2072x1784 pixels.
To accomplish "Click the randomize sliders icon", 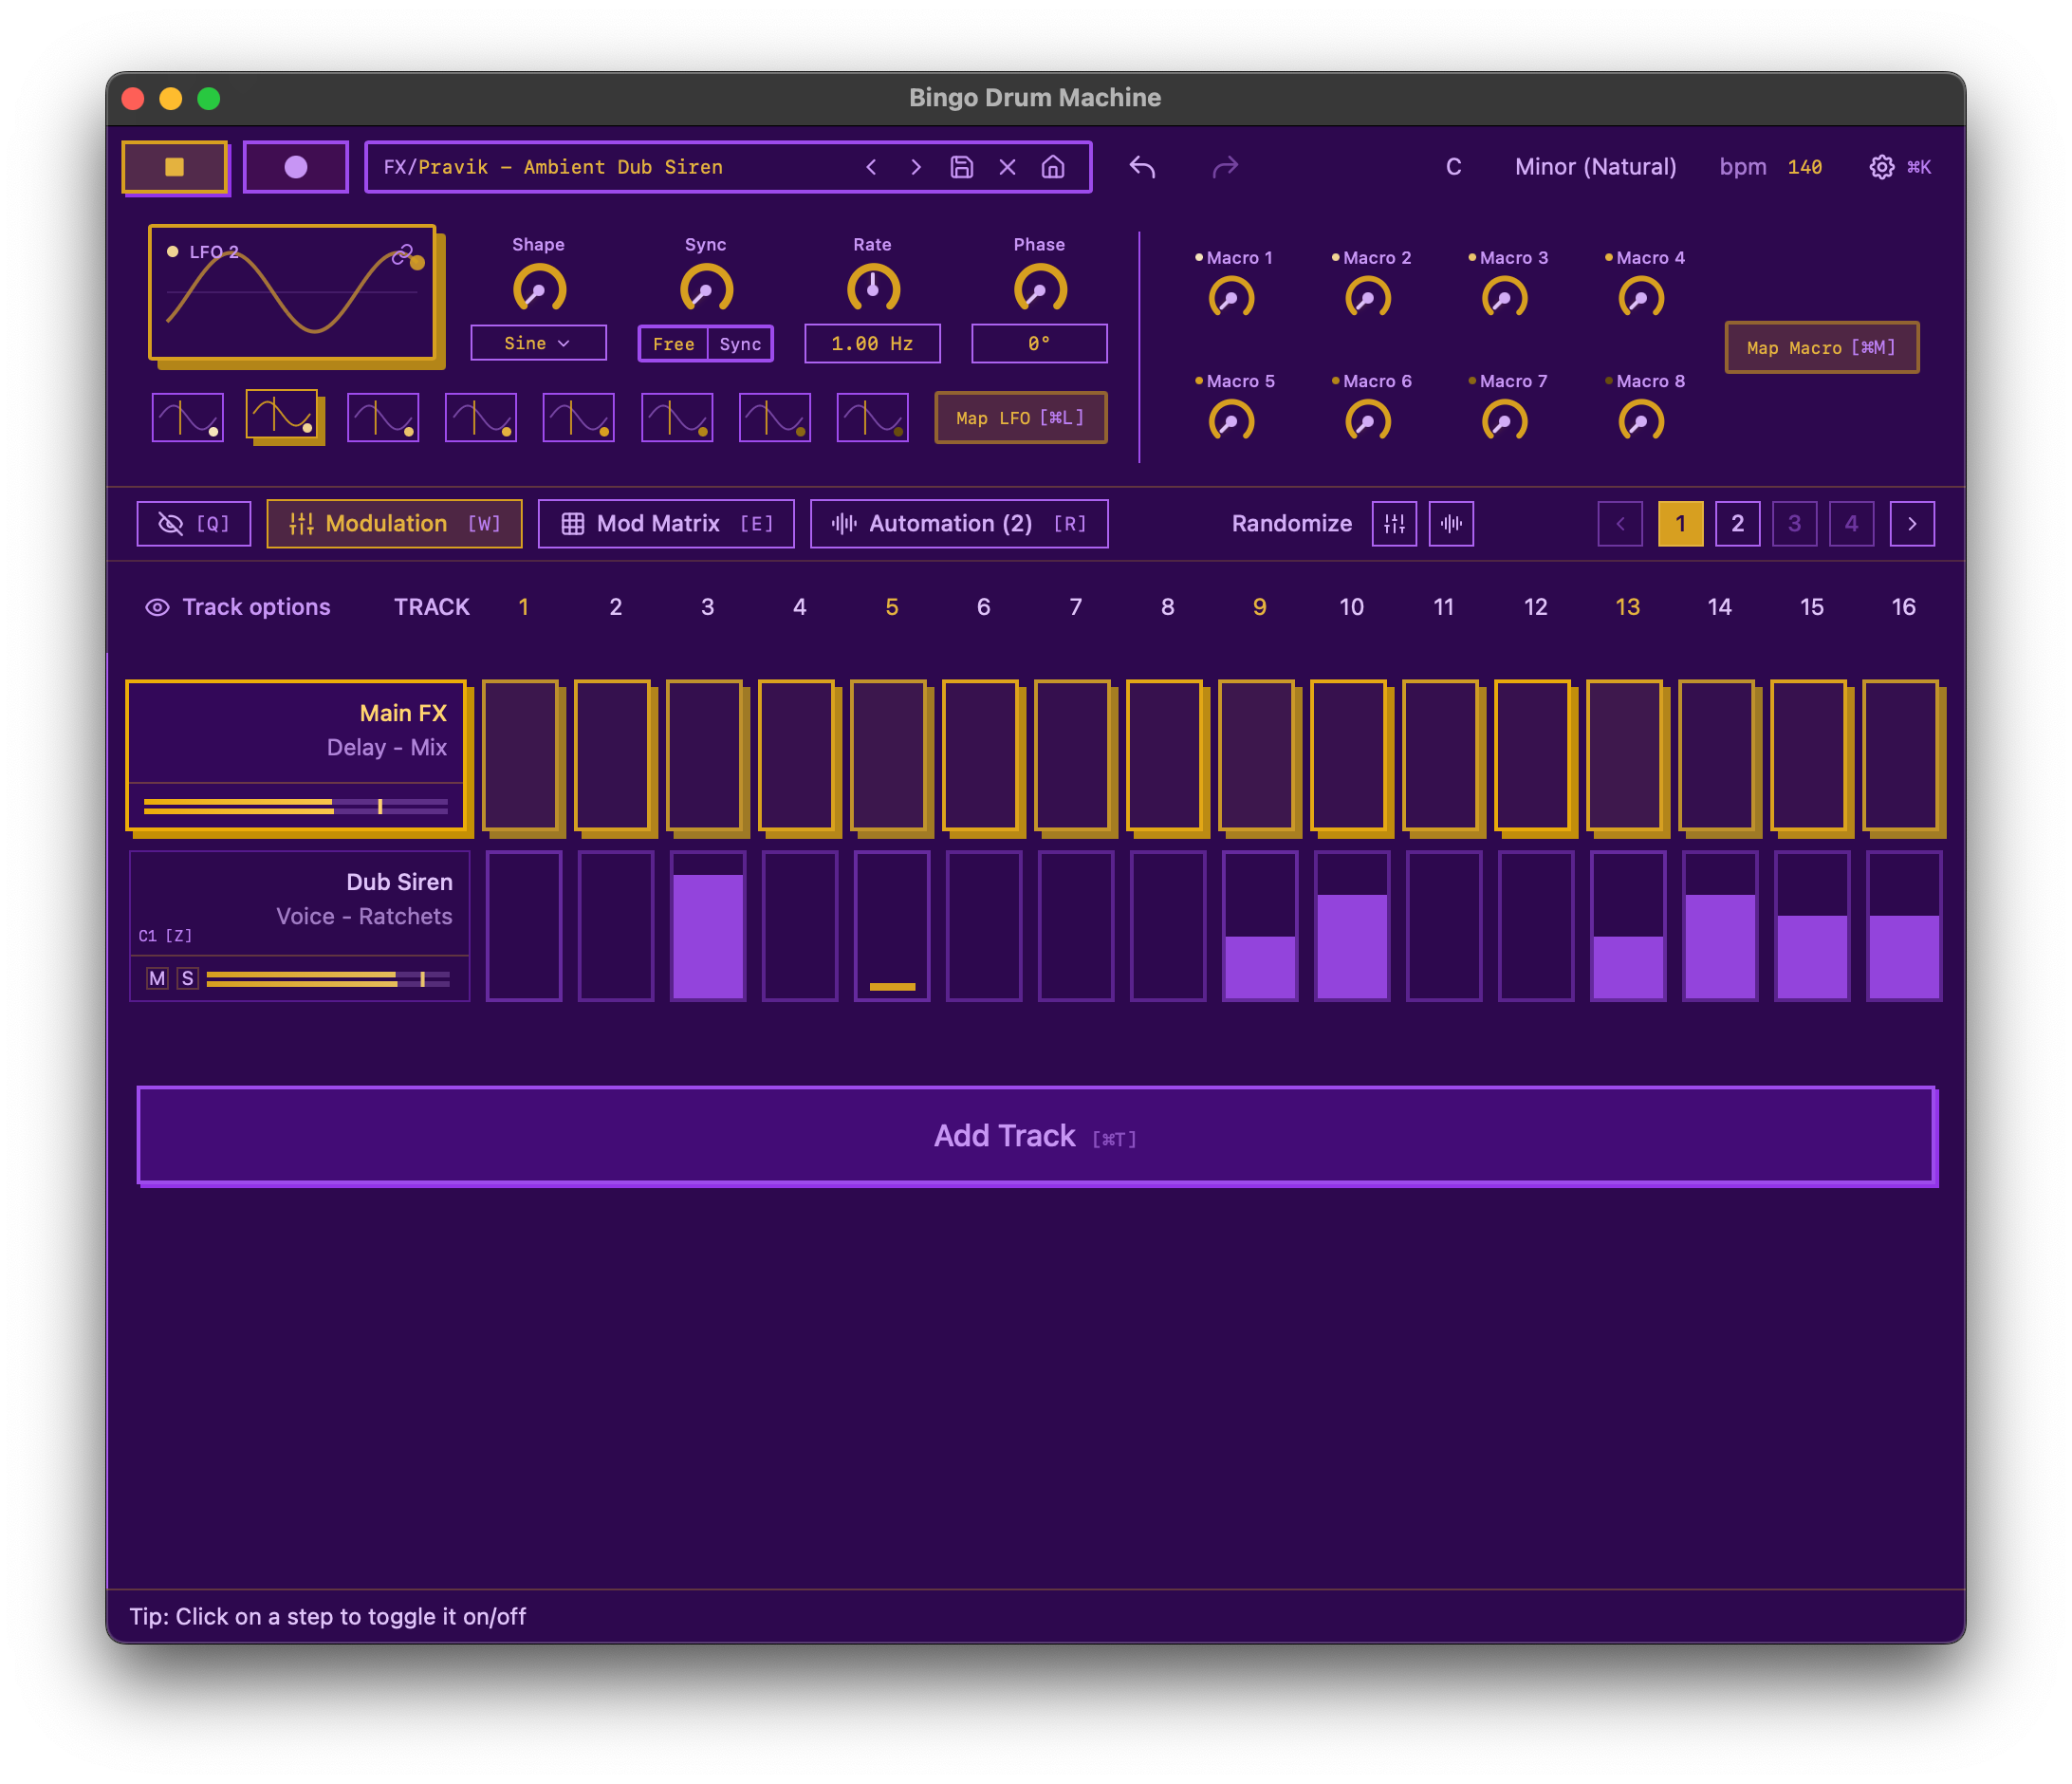I will 1394,524.
